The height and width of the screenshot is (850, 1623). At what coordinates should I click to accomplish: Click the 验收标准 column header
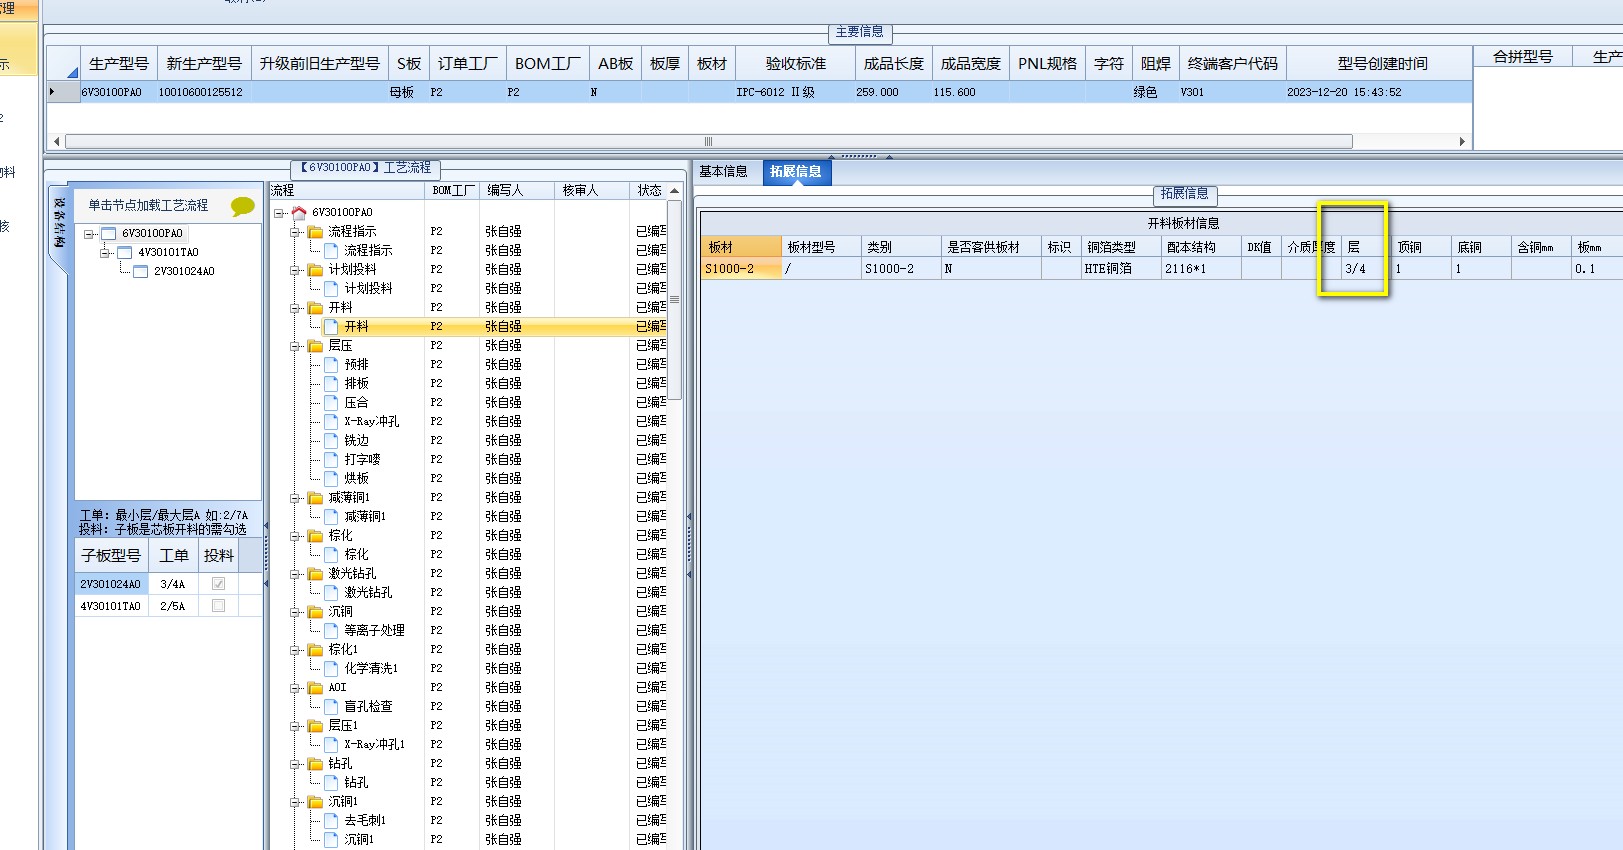[x=796, y=63]
